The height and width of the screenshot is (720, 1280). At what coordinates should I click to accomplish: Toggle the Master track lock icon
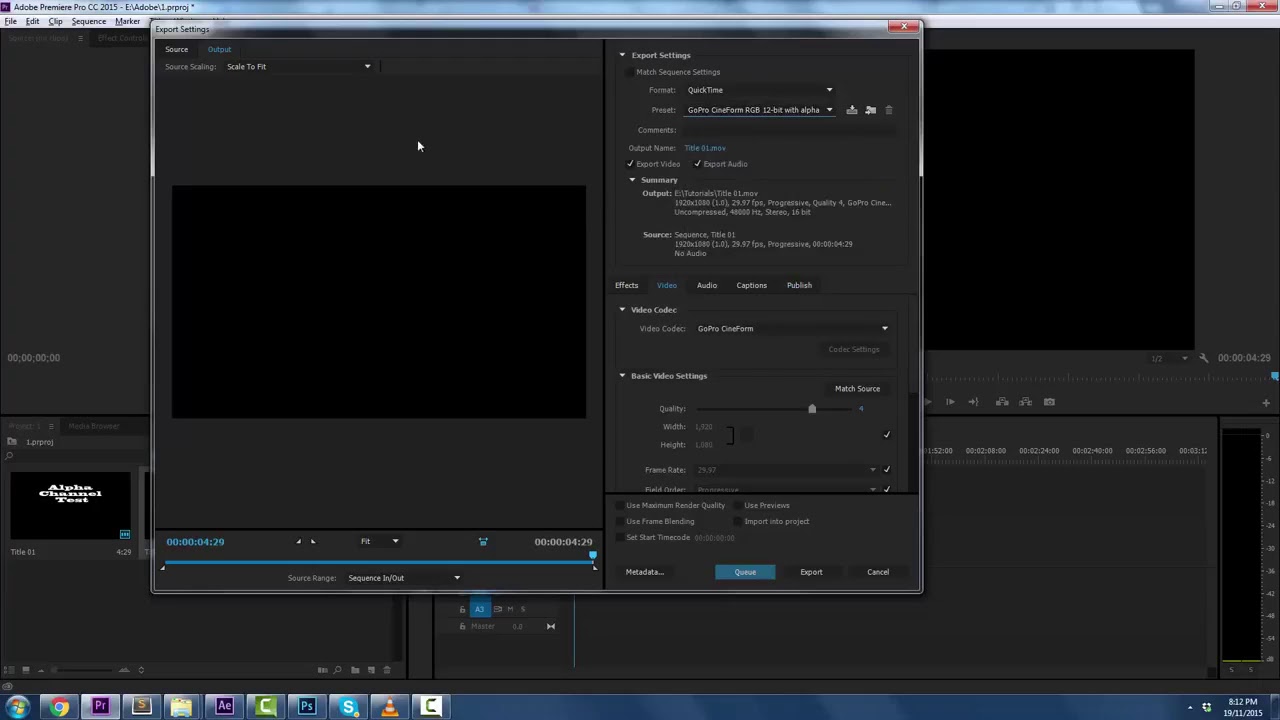(462, 626)
